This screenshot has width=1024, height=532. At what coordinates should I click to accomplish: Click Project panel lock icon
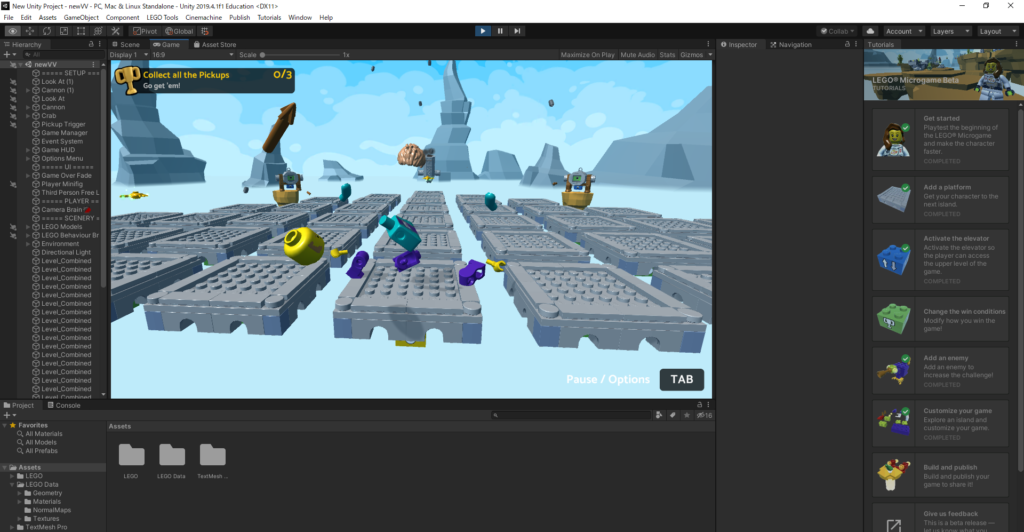(699, 405)
